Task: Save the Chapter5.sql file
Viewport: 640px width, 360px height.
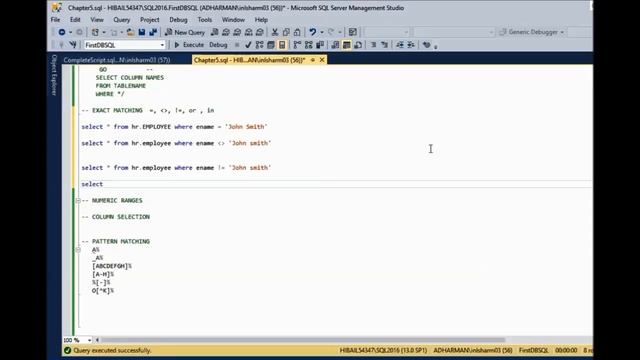Action: pyautogui.click(x=142, y=32)
